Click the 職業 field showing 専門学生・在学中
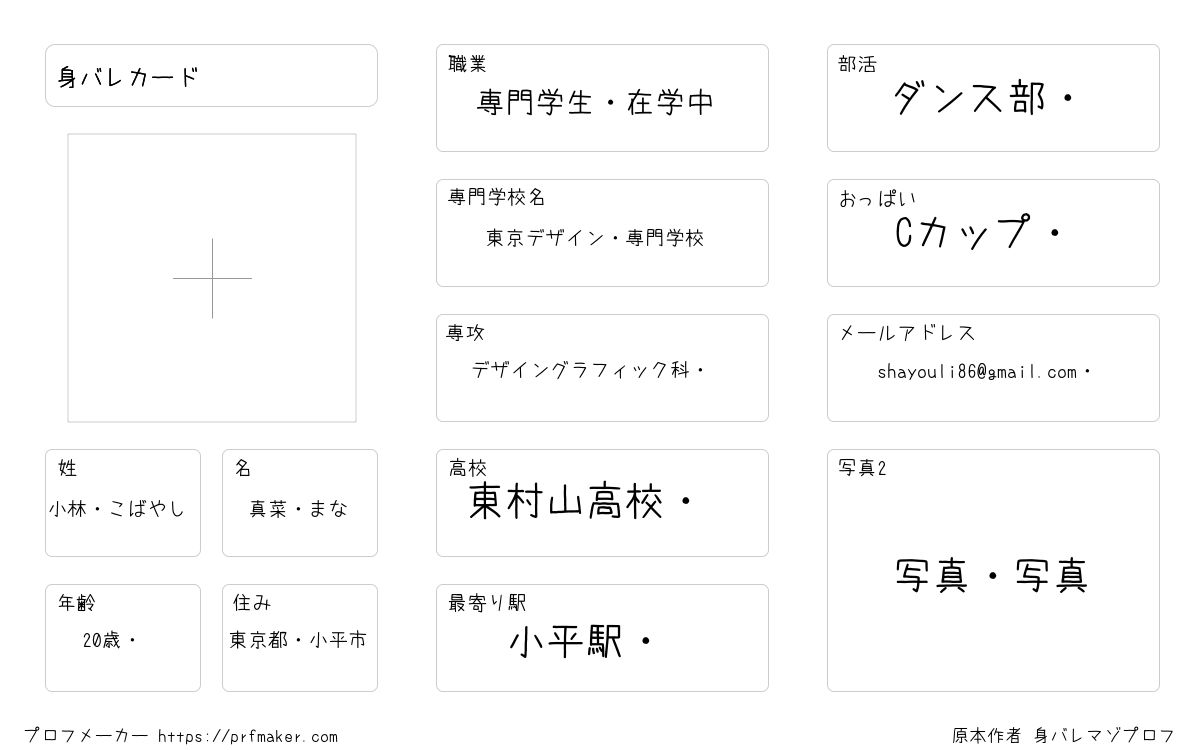This screenshot has width=1200, height=750. pyautogui.click(x=602, y=98)
